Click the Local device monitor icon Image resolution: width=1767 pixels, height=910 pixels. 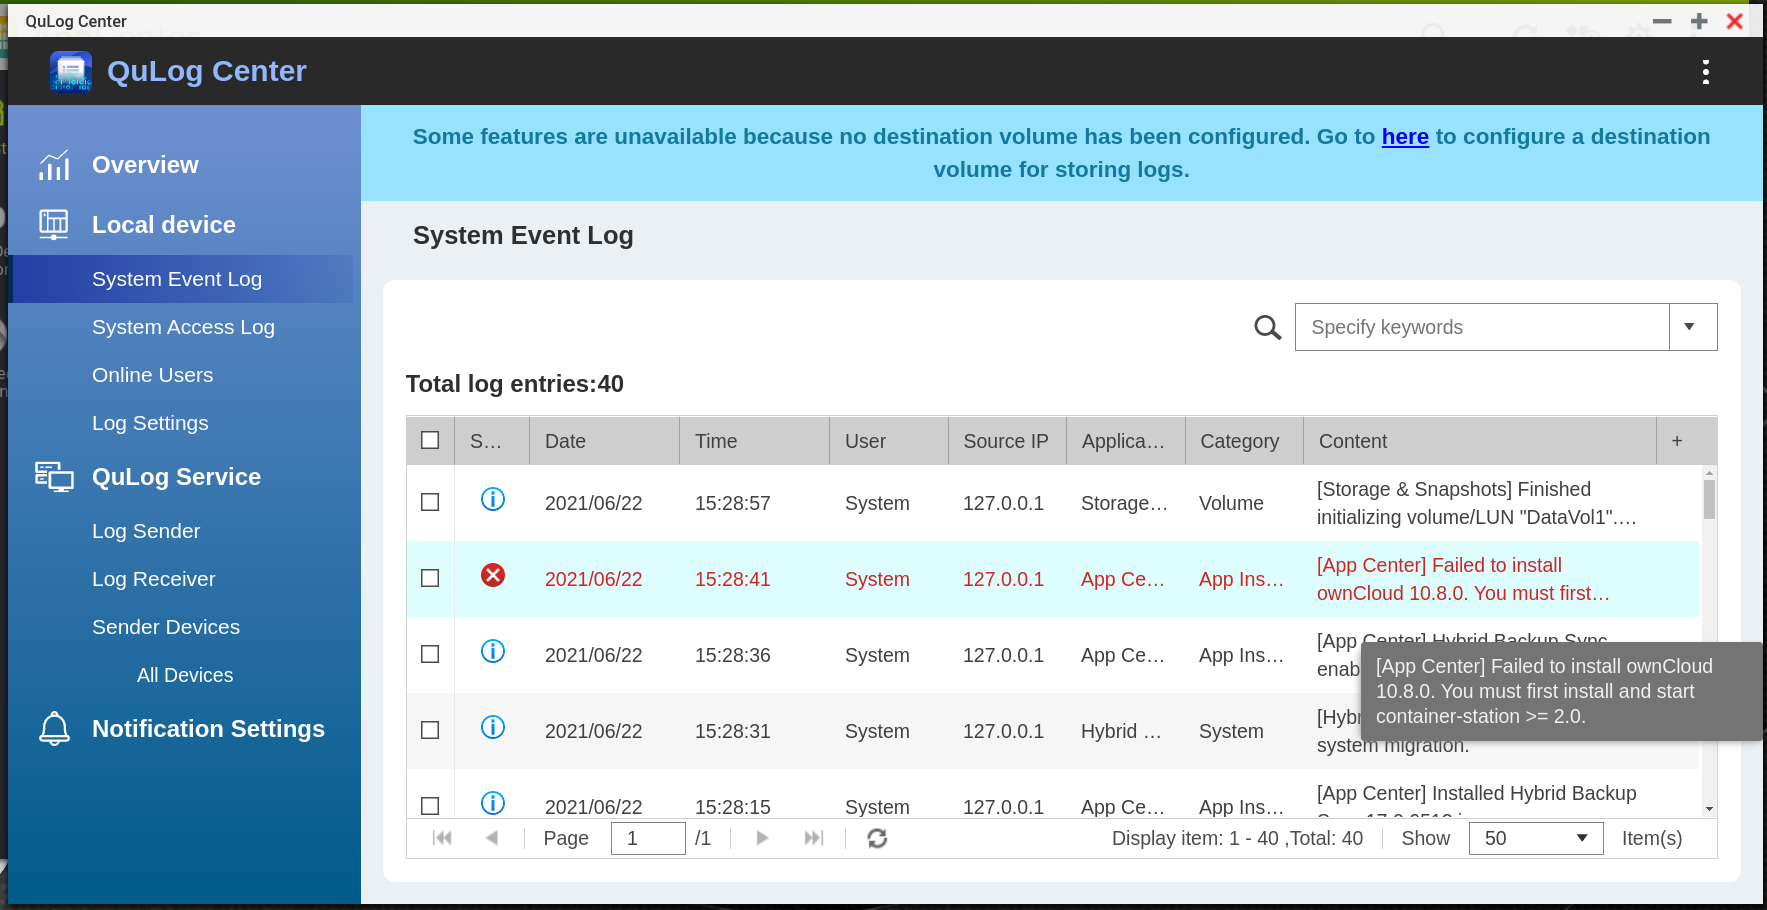tap(54, 224)
